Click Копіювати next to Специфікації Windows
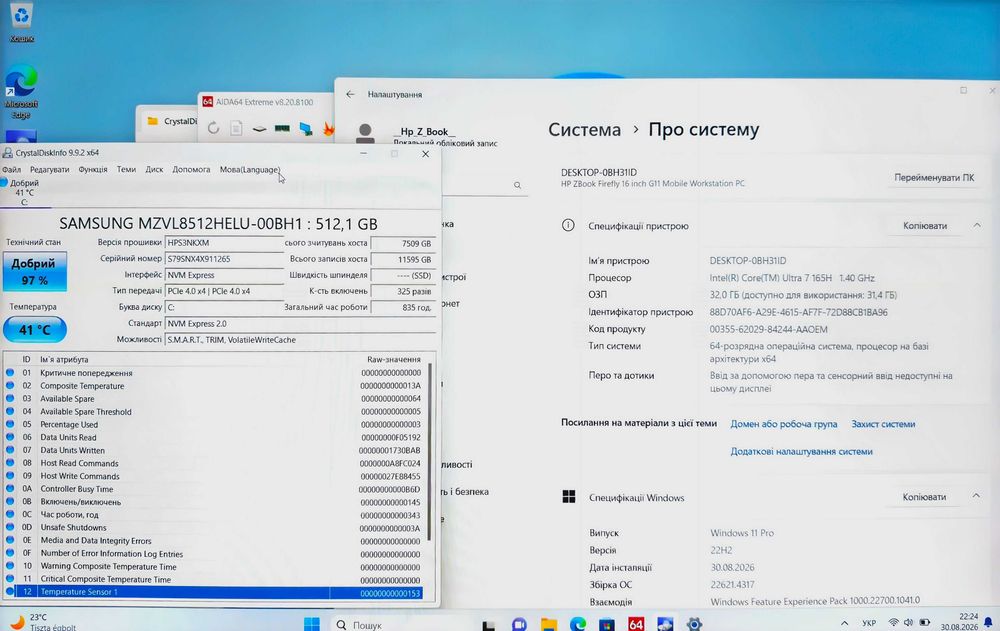The image size is (1000, 631). [x=924, y=497]
